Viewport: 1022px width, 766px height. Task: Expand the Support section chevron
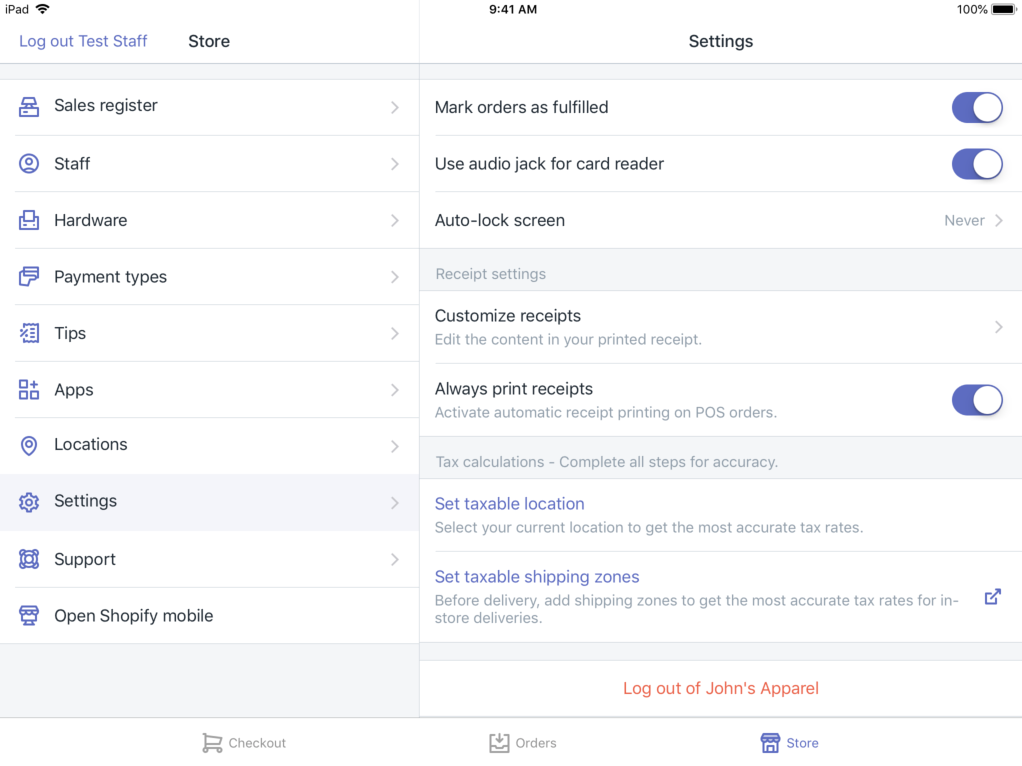click(x=395, y=559)
